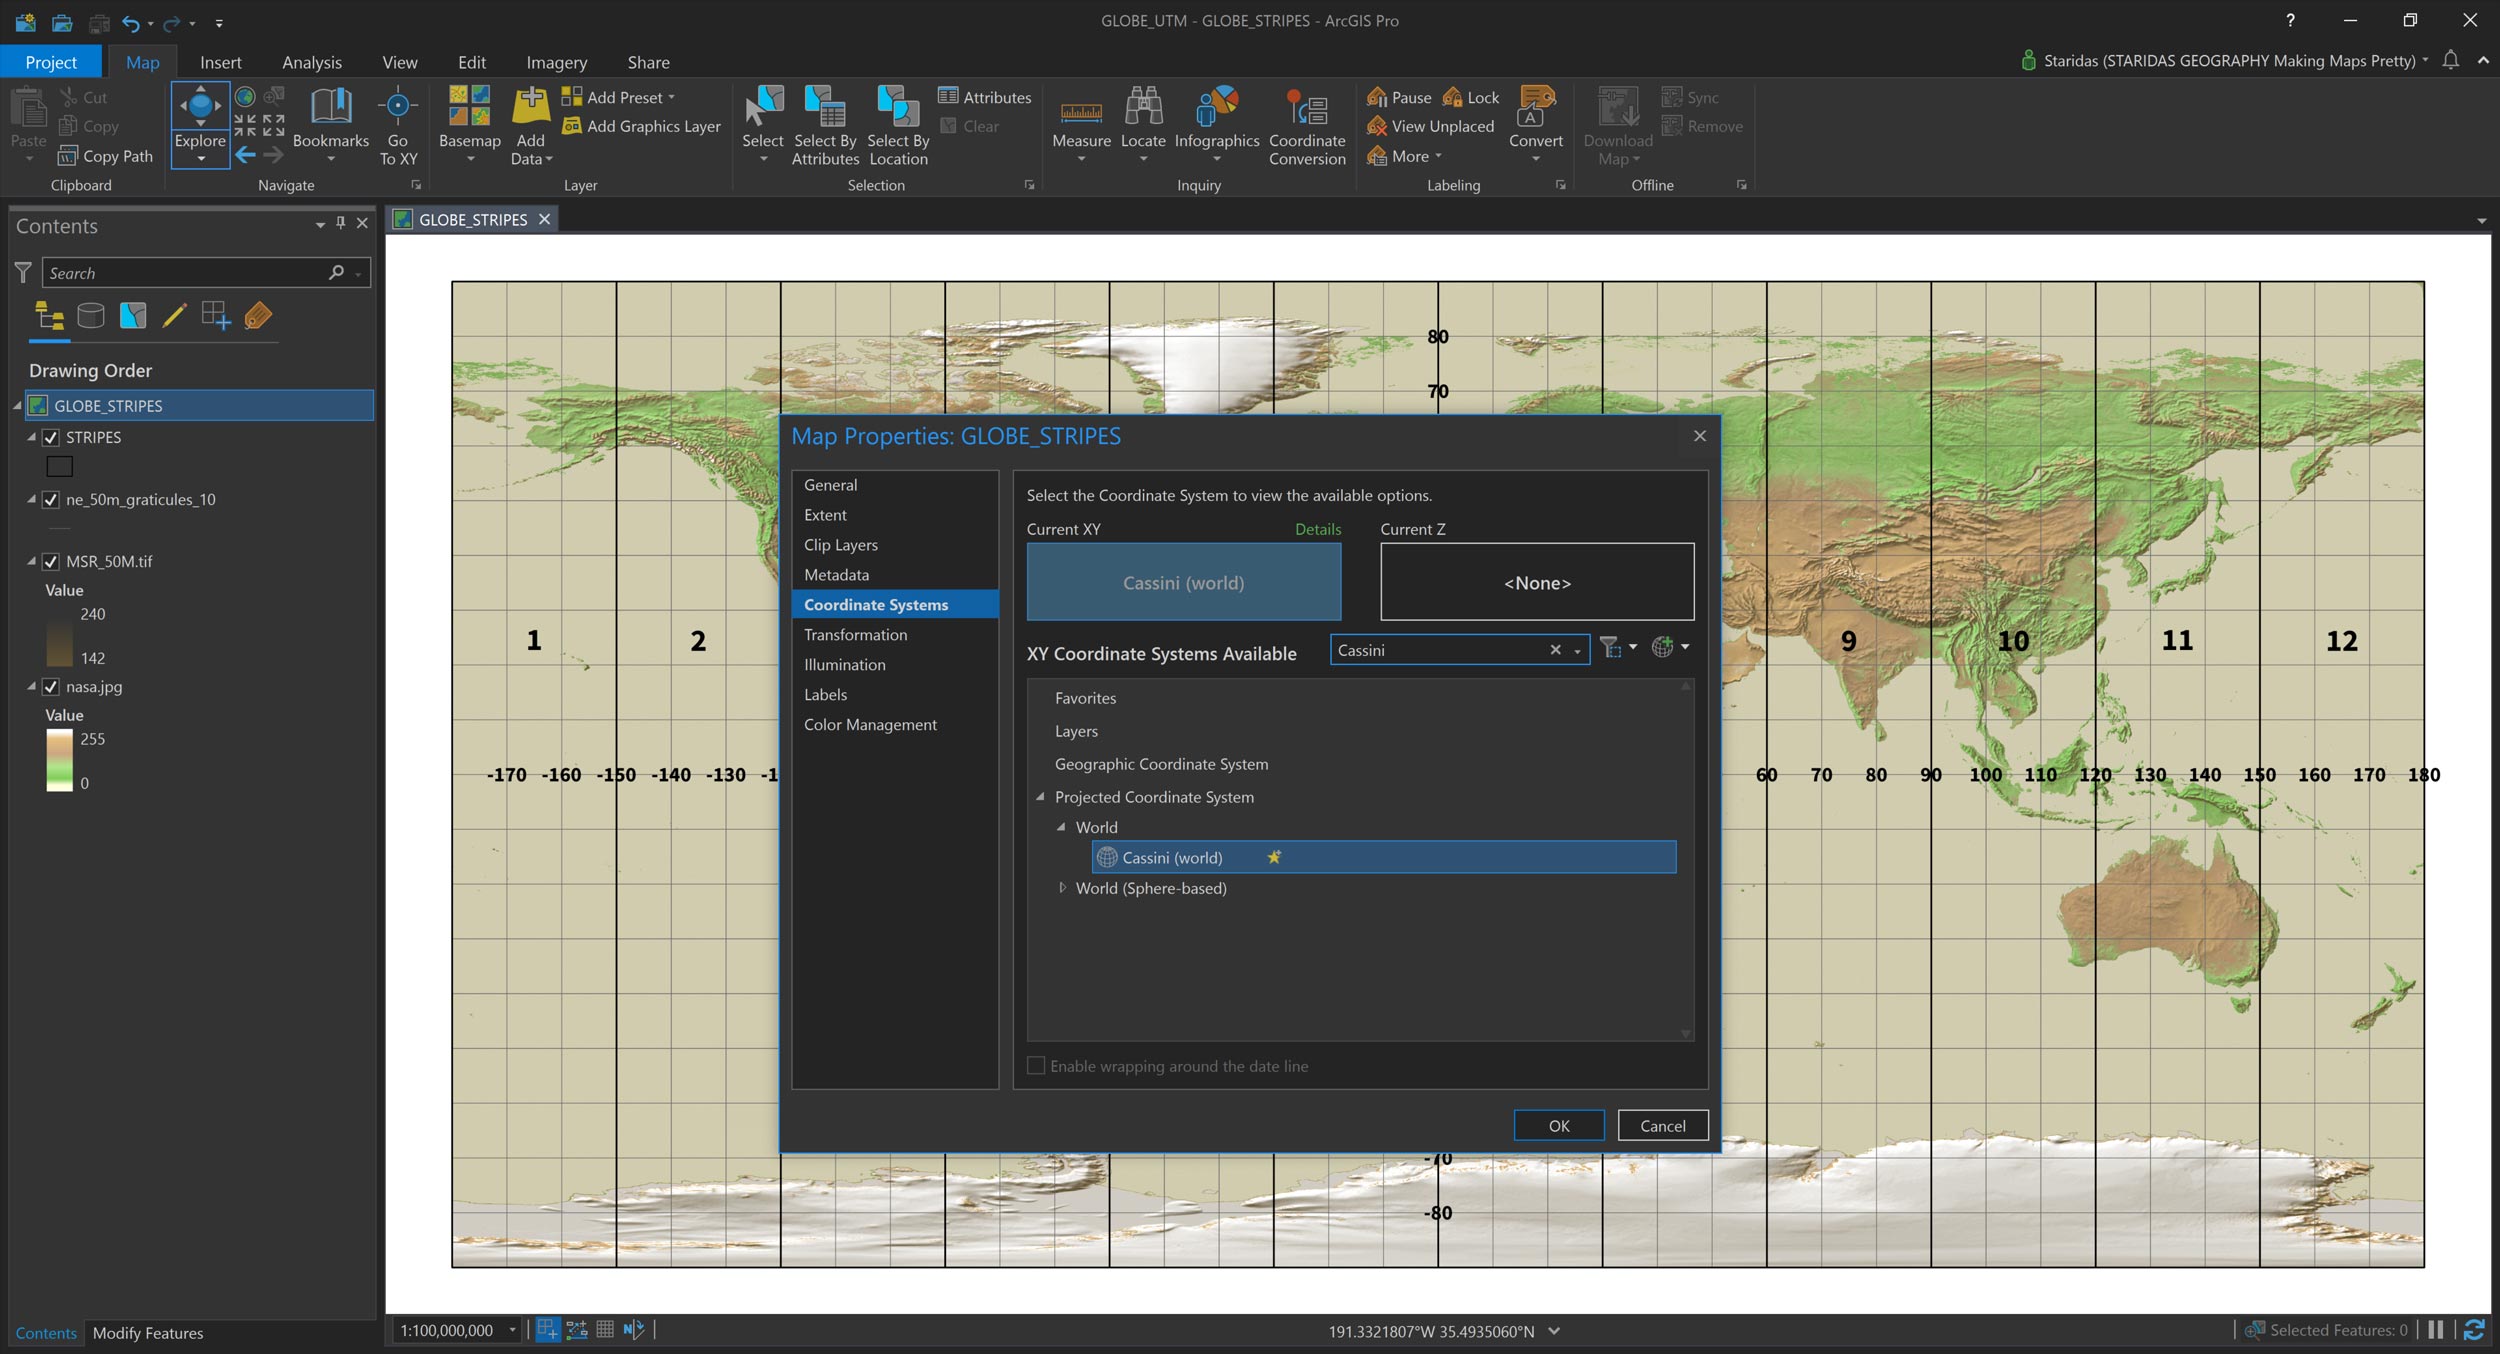Open the map scale dropdown
Screen dimensions: 2500x1354
(x=512, y=1329)
